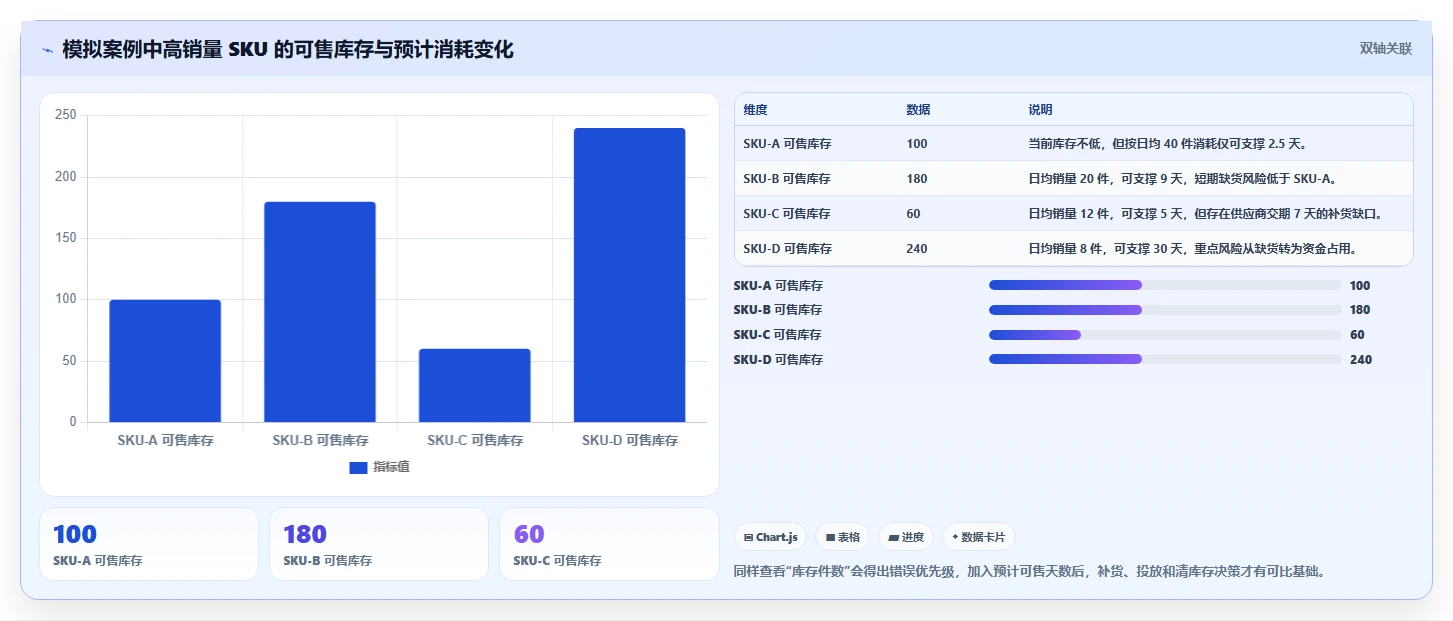
Task: Toggle the 指标值 legend color box
Action: pos(358,467)
